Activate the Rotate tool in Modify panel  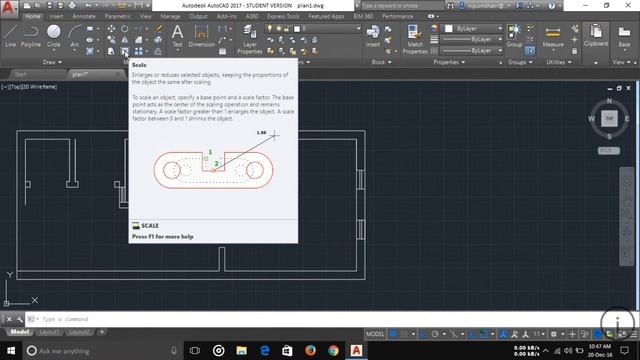point(124,29)
